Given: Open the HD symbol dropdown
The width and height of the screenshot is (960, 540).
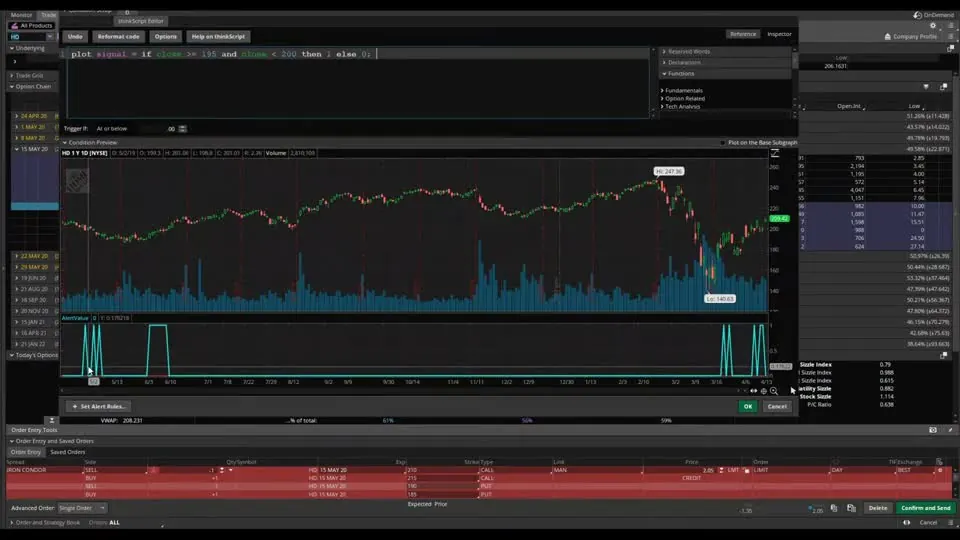Looking at the screenshot, I should (x=50, y=37).
